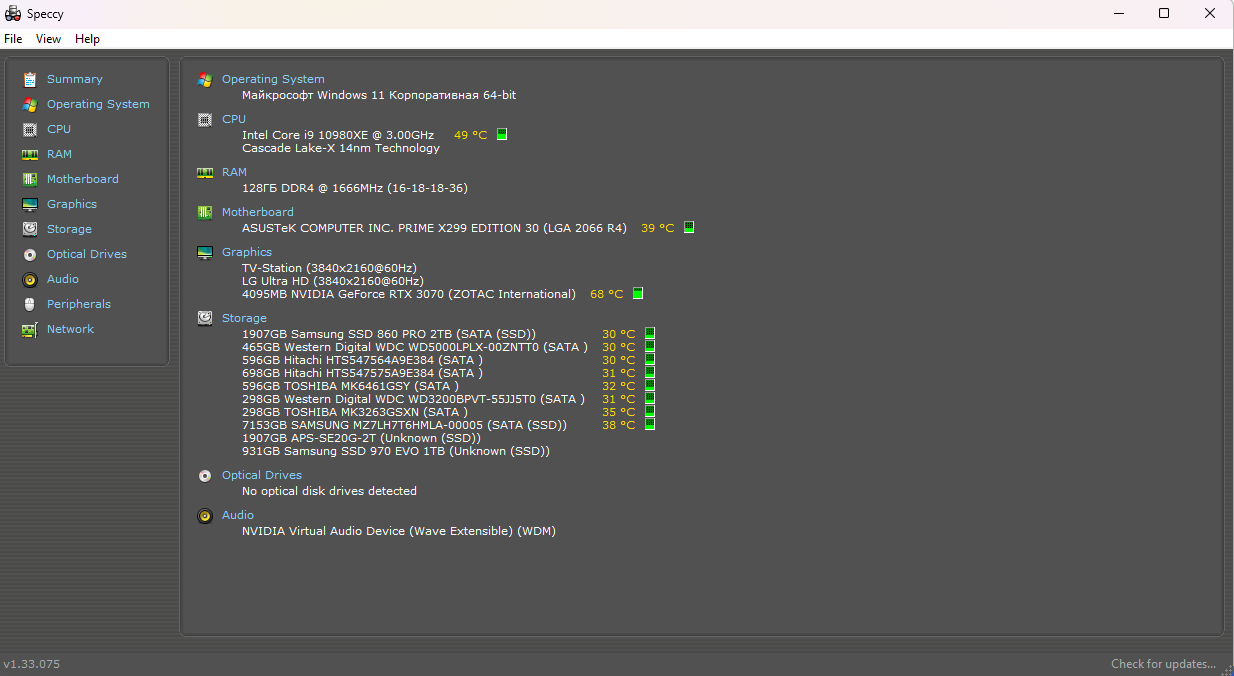Click the Audio speaker icon in sidebar

pyautogui.click(x=30, y=279)
